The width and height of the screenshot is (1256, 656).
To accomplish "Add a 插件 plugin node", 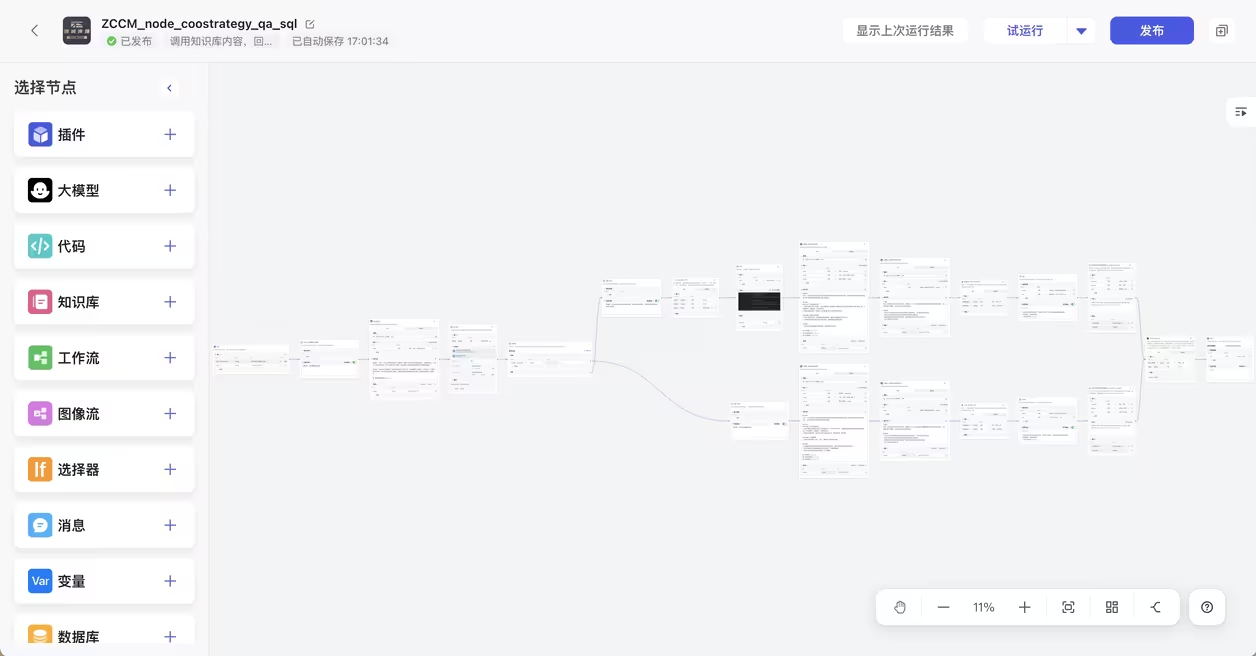I will coord(170,134).
